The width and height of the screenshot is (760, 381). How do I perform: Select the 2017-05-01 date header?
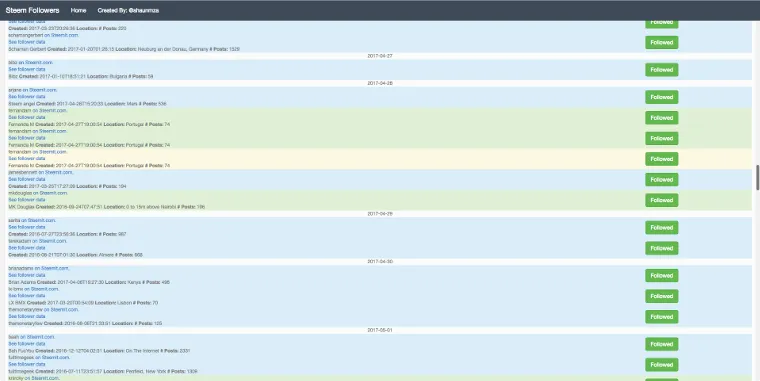tap(380, 330)
